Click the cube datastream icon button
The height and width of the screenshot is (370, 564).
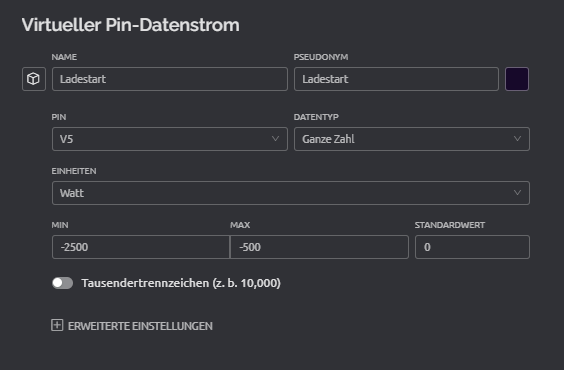pyautogui.click(x=34, y=79)
